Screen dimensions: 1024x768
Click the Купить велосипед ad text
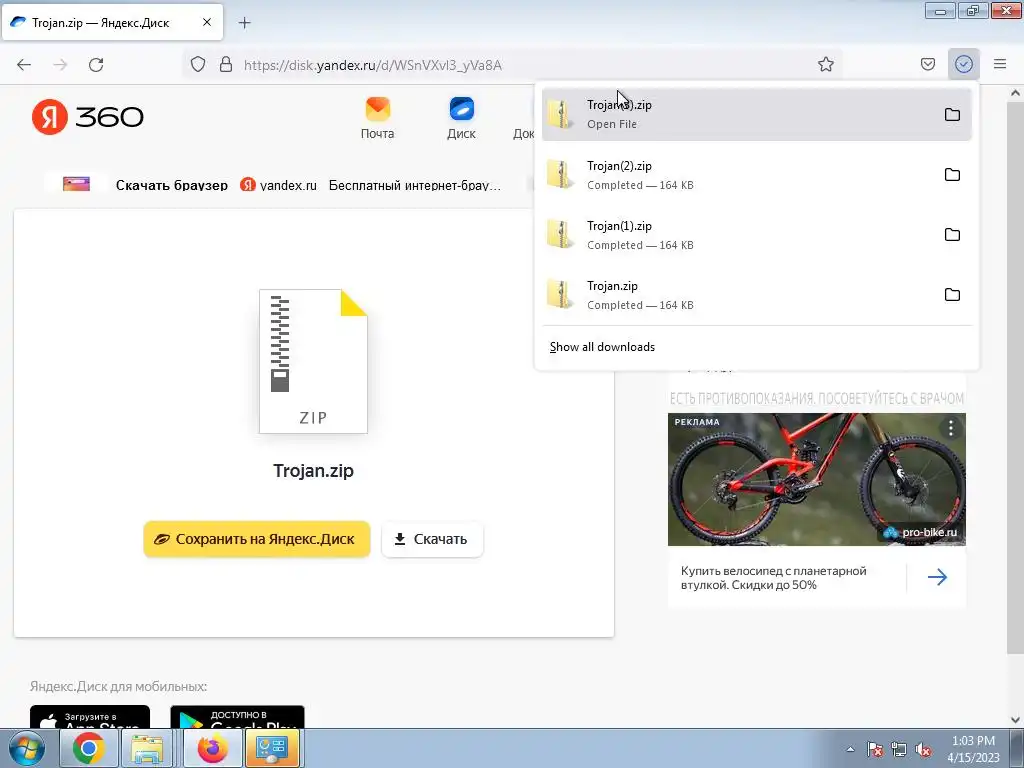[x=774, y=577]
